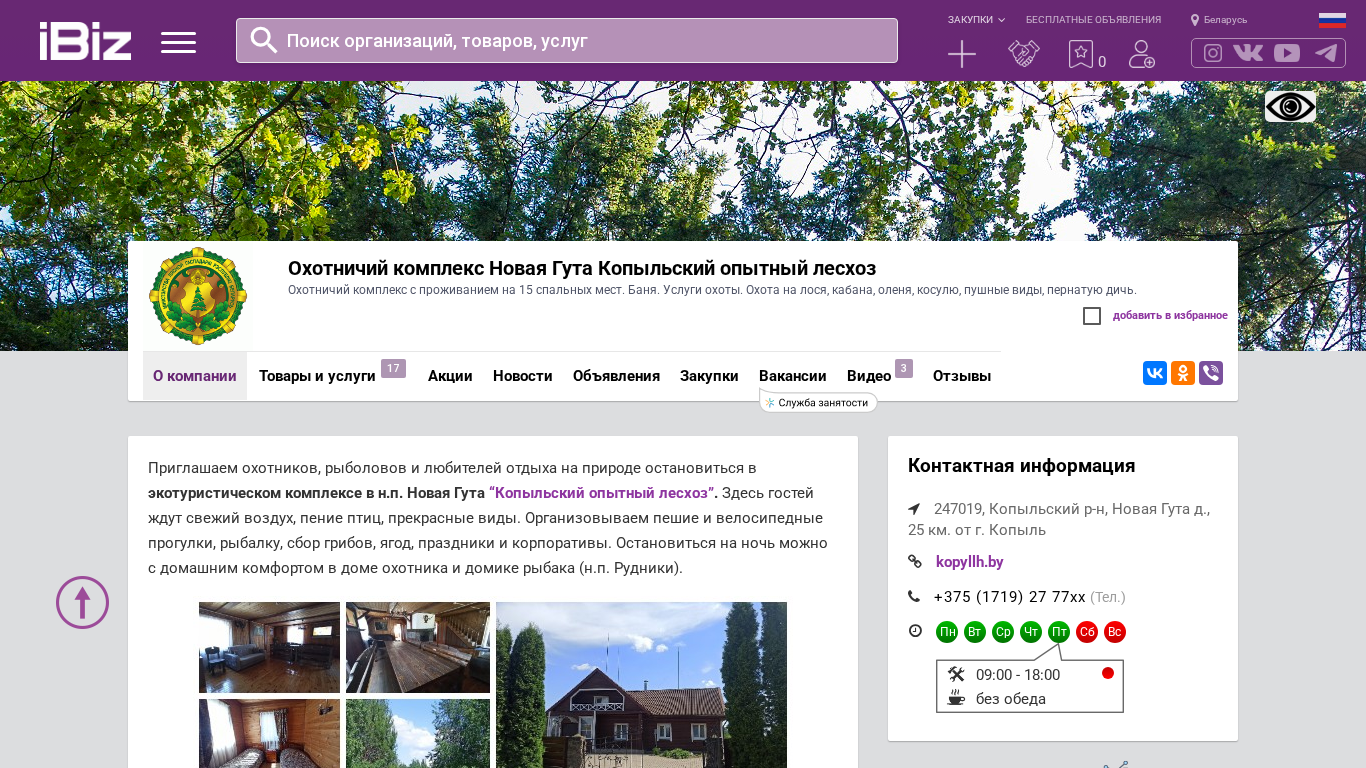The height and width of the screenshot is (768, 1366).
Task: Open the 'Закупки' tab
Action: click(709, 376)
